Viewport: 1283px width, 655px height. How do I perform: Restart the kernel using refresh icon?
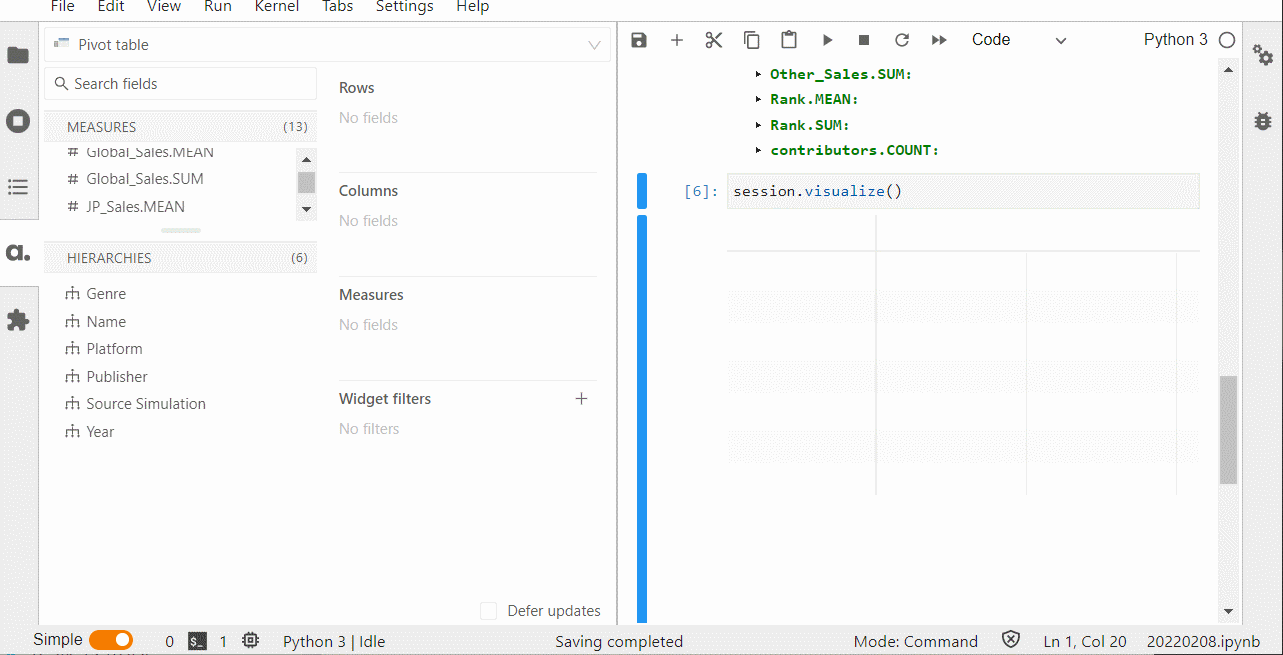coord(902,40)
